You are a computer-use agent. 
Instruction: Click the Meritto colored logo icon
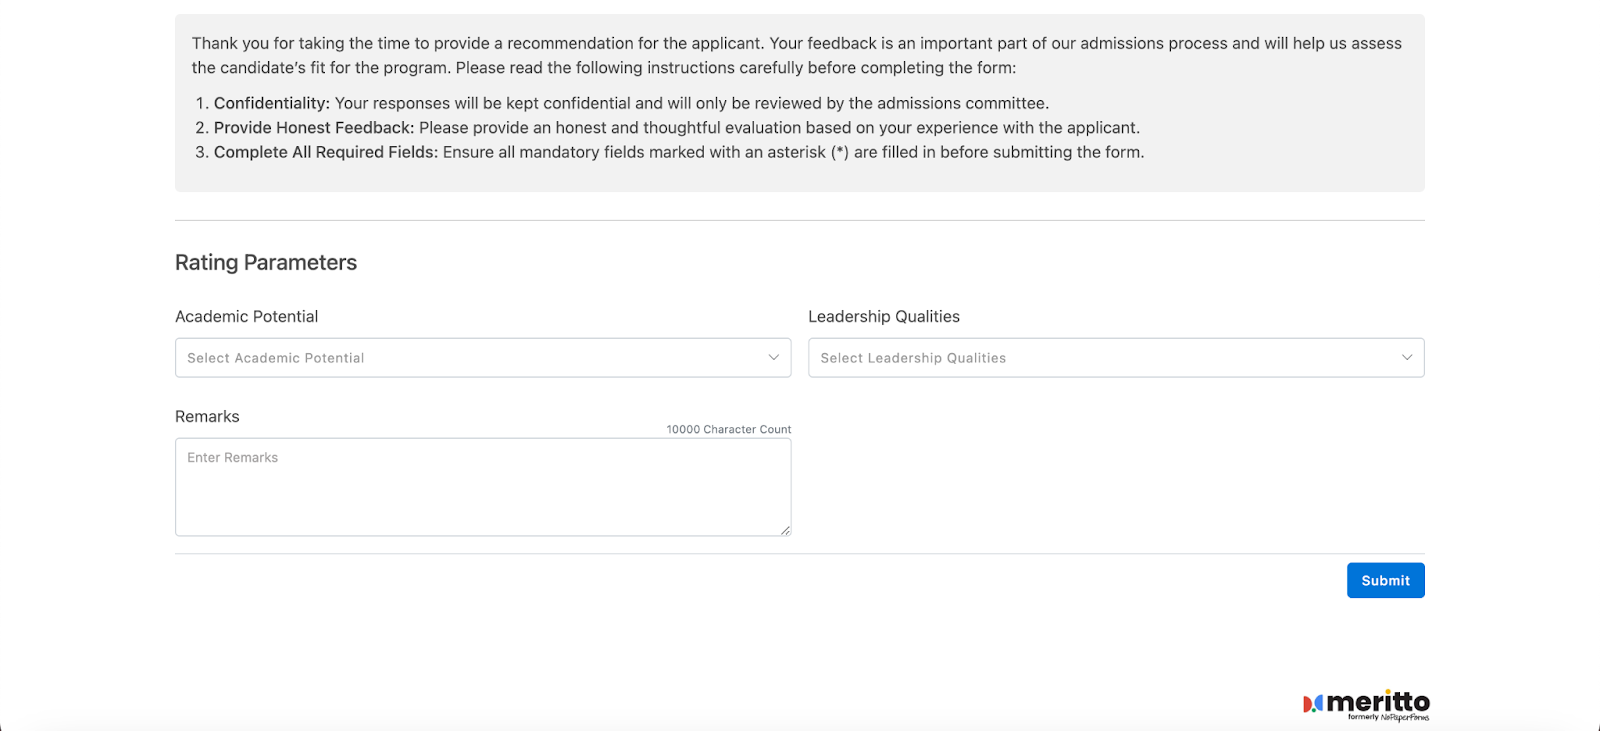1312,704
